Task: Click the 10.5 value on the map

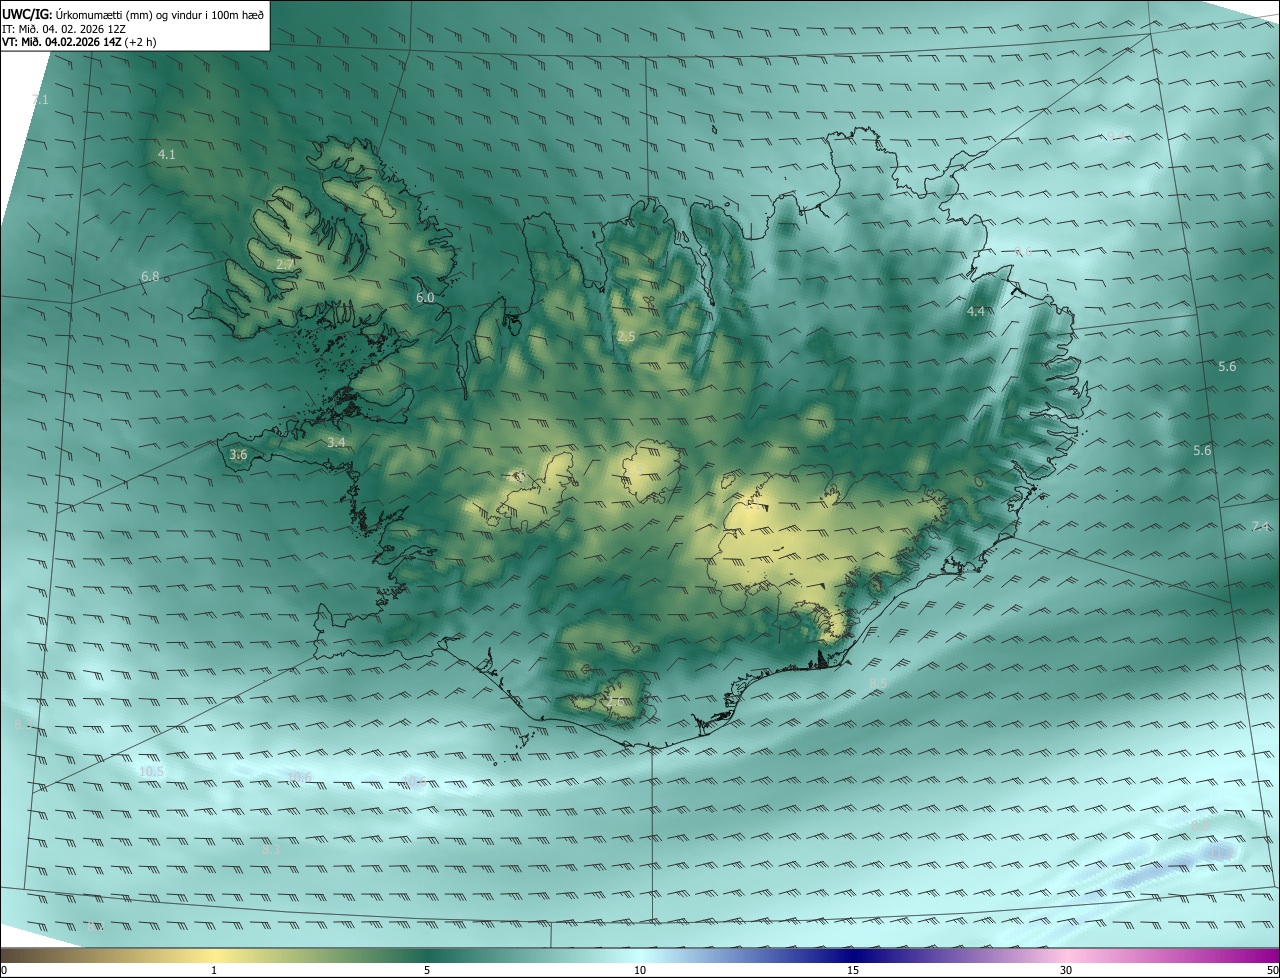Action: [x=152, y=772]
